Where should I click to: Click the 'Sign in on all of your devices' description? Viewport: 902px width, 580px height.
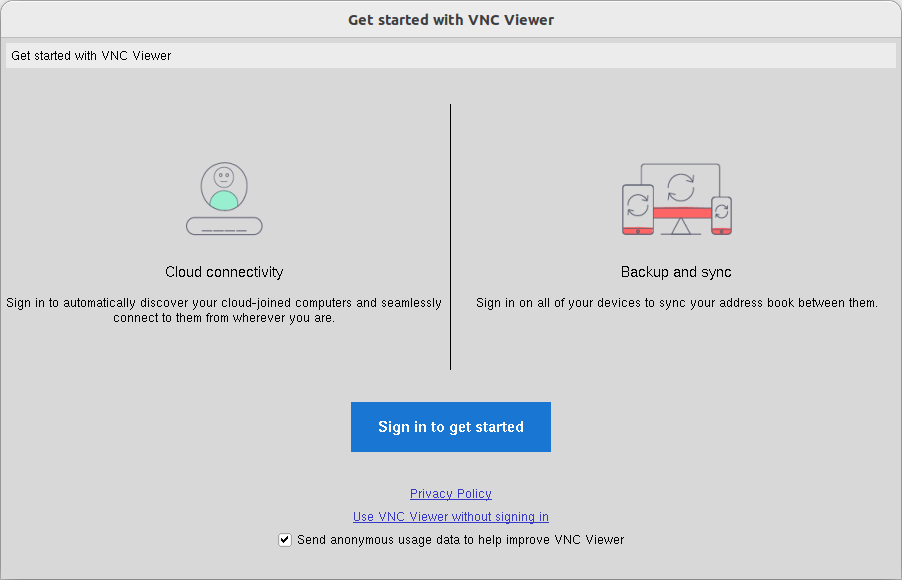(676, 303)
